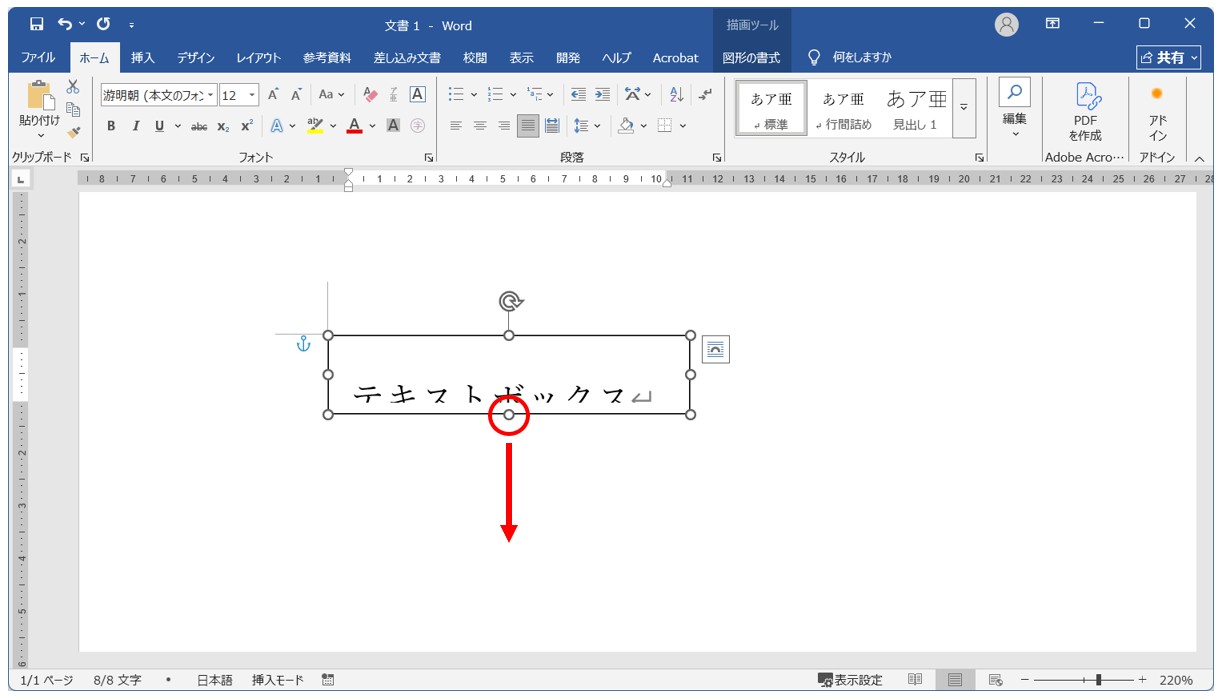Expand bullet list dropdown arrow
The image size is (1223, 699).
pos(474,95)
